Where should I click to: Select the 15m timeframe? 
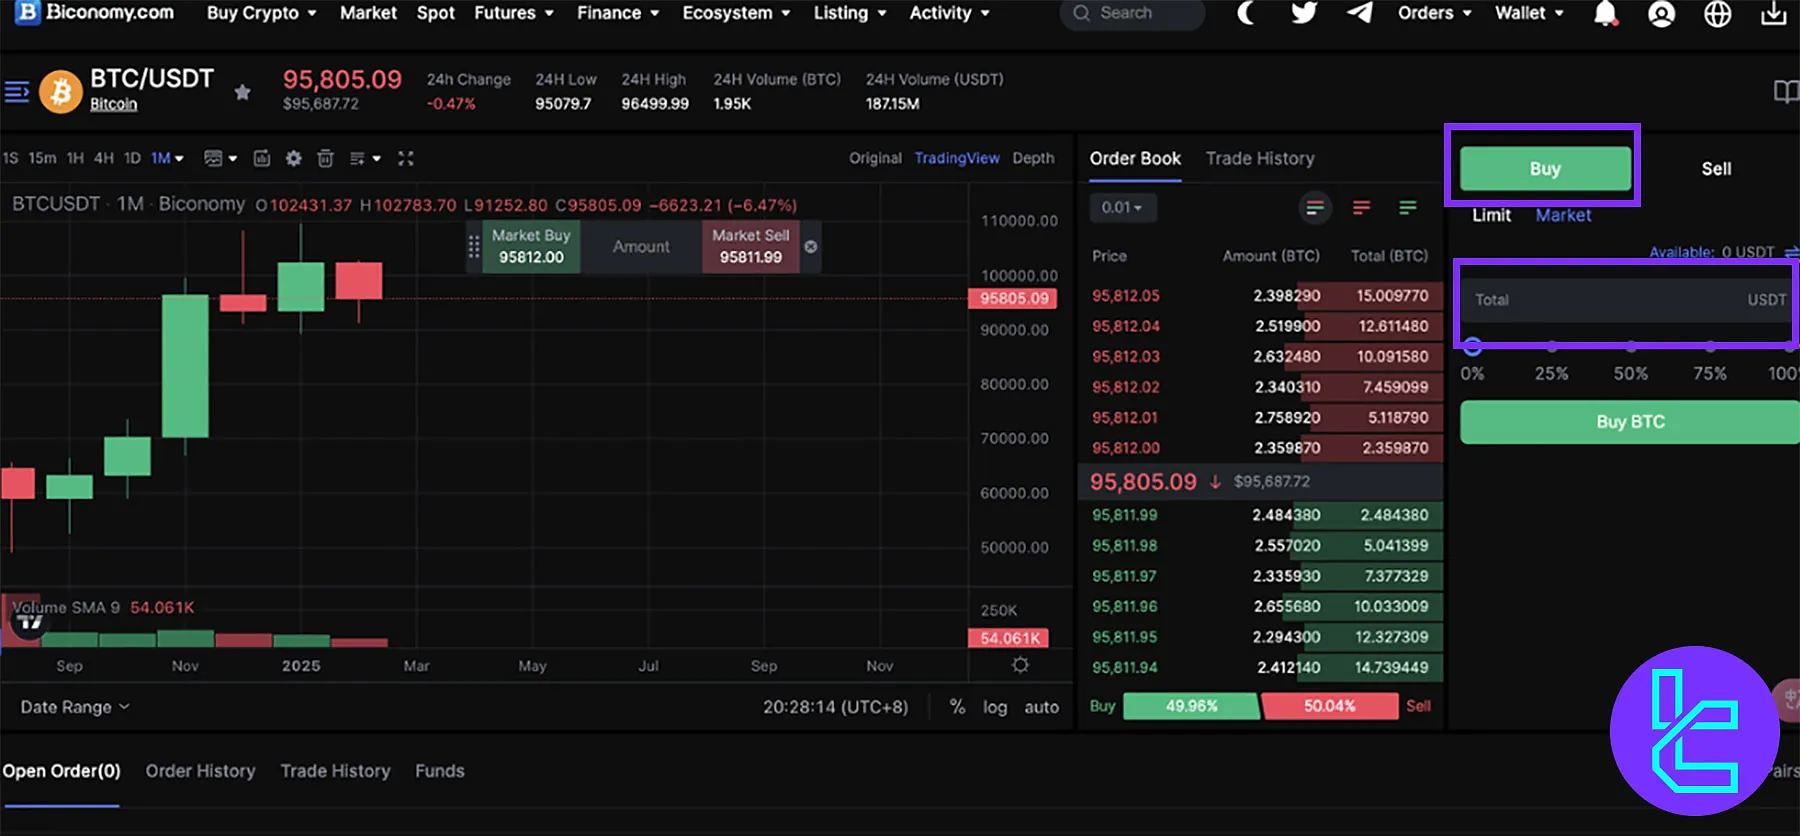point(42,158)
